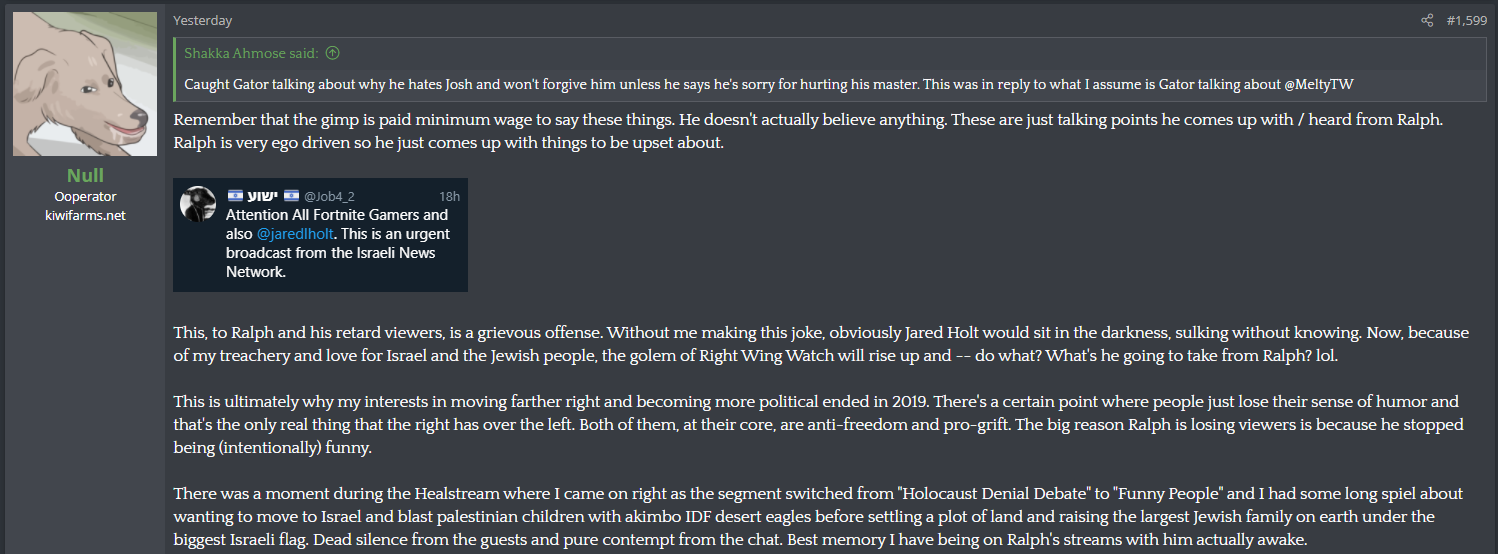Screen dimensions: 1498x554
Task: Click the "18h" timestamp in the tweet
Action: coord(449,196)
